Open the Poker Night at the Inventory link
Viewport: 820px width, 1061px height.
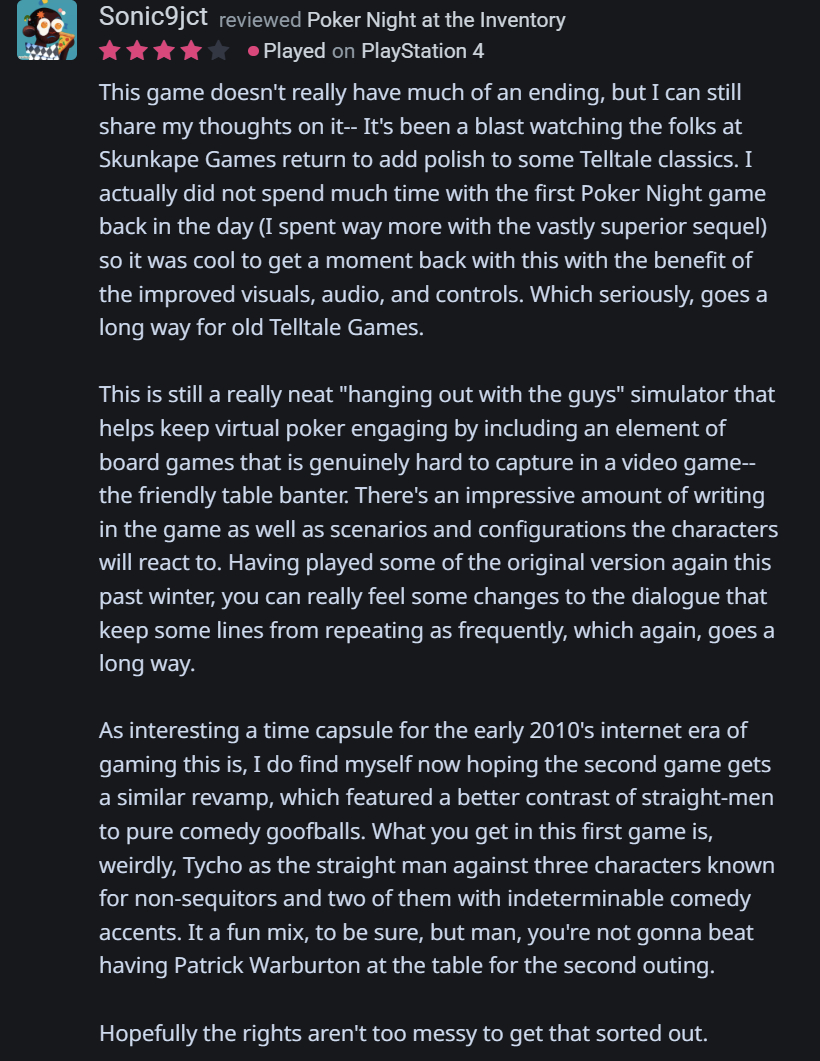click(x=436, y=20)
